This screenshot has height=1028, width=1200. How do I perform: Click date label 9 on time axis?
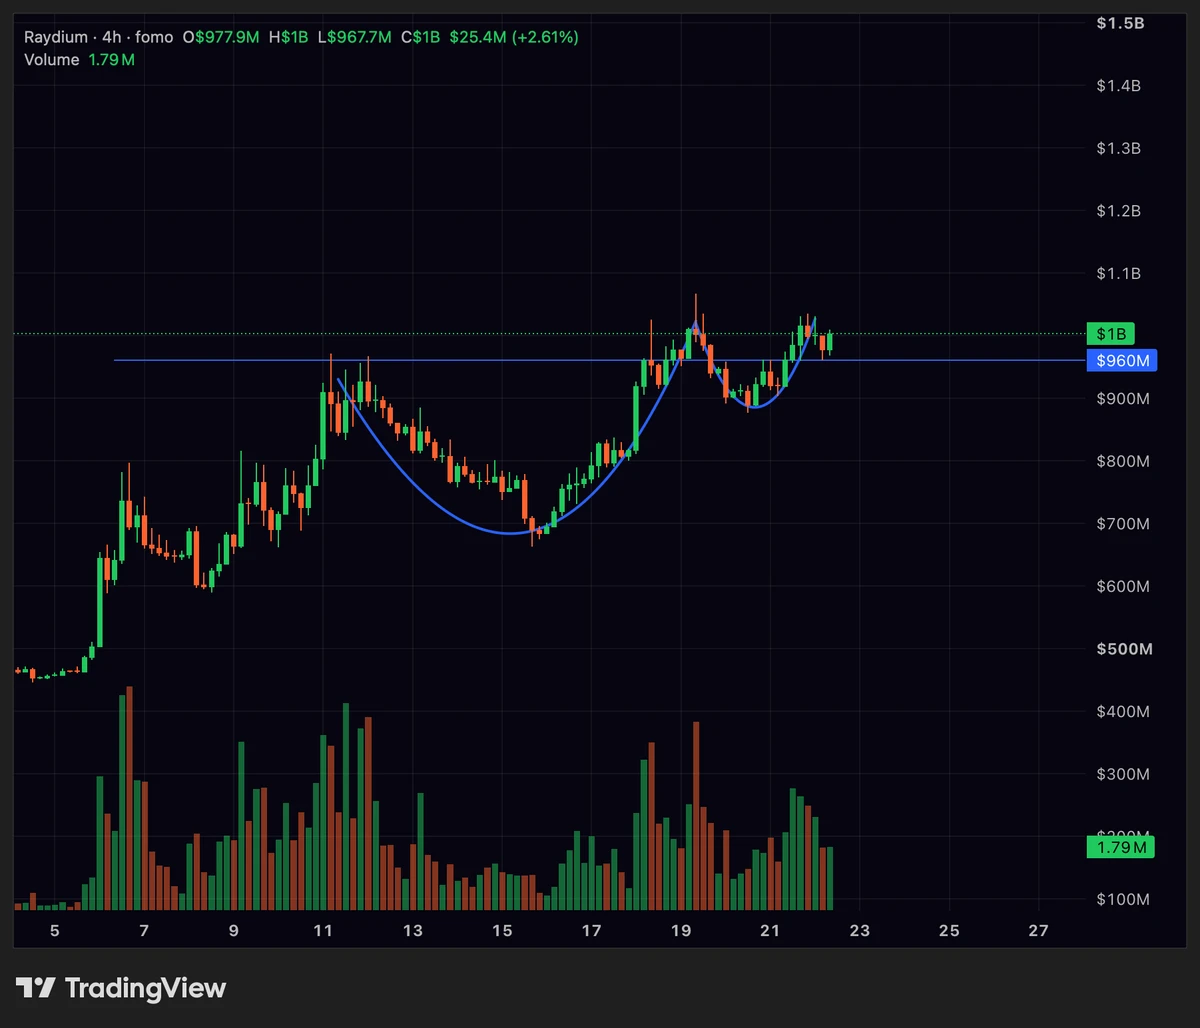click(x=234, y=931)
